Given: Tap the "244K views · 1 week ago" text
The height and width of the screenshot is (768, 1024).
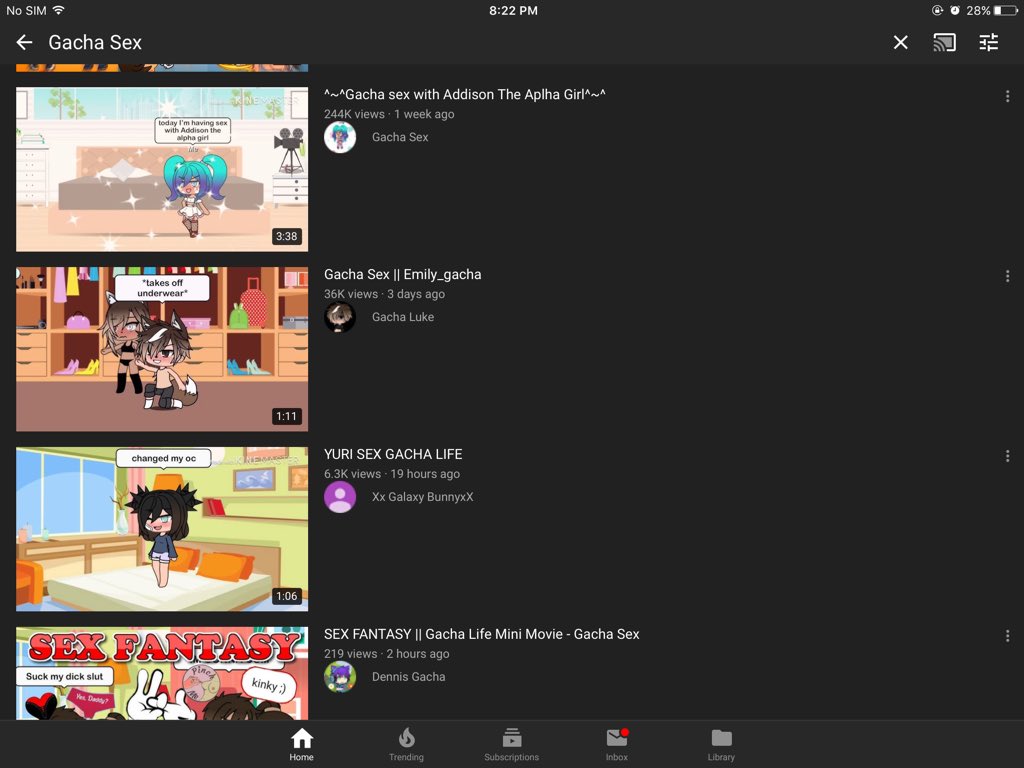Looking at the screenshot, I should click(x=389, y=114).
